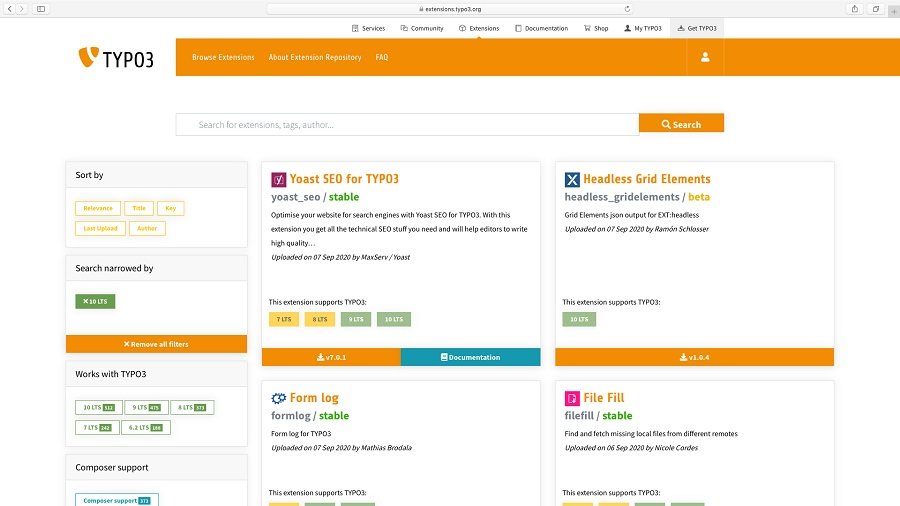This screenshot has width=900, height=506.
Task: Click 'Works with TYPO3' heading
Action: [111, 373]
